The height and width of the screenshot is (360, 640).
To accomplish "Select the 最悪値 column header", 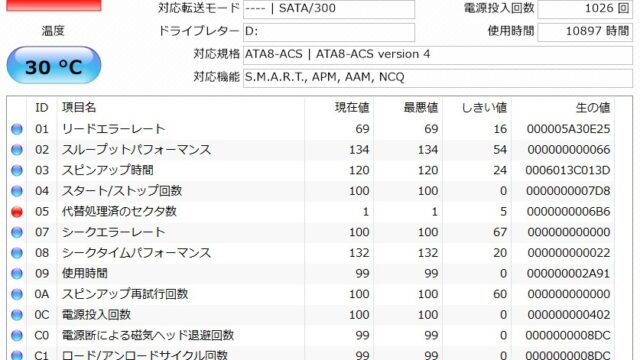I will [421, 107].
